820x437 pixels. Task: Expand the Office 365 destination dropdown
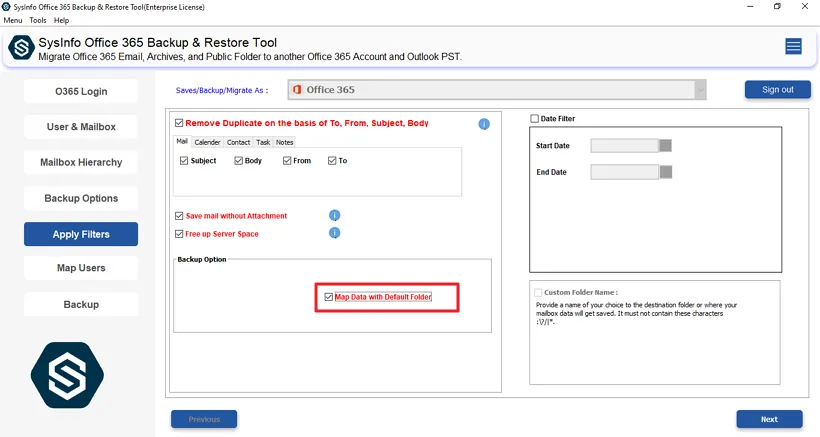(x=700, y=90)
